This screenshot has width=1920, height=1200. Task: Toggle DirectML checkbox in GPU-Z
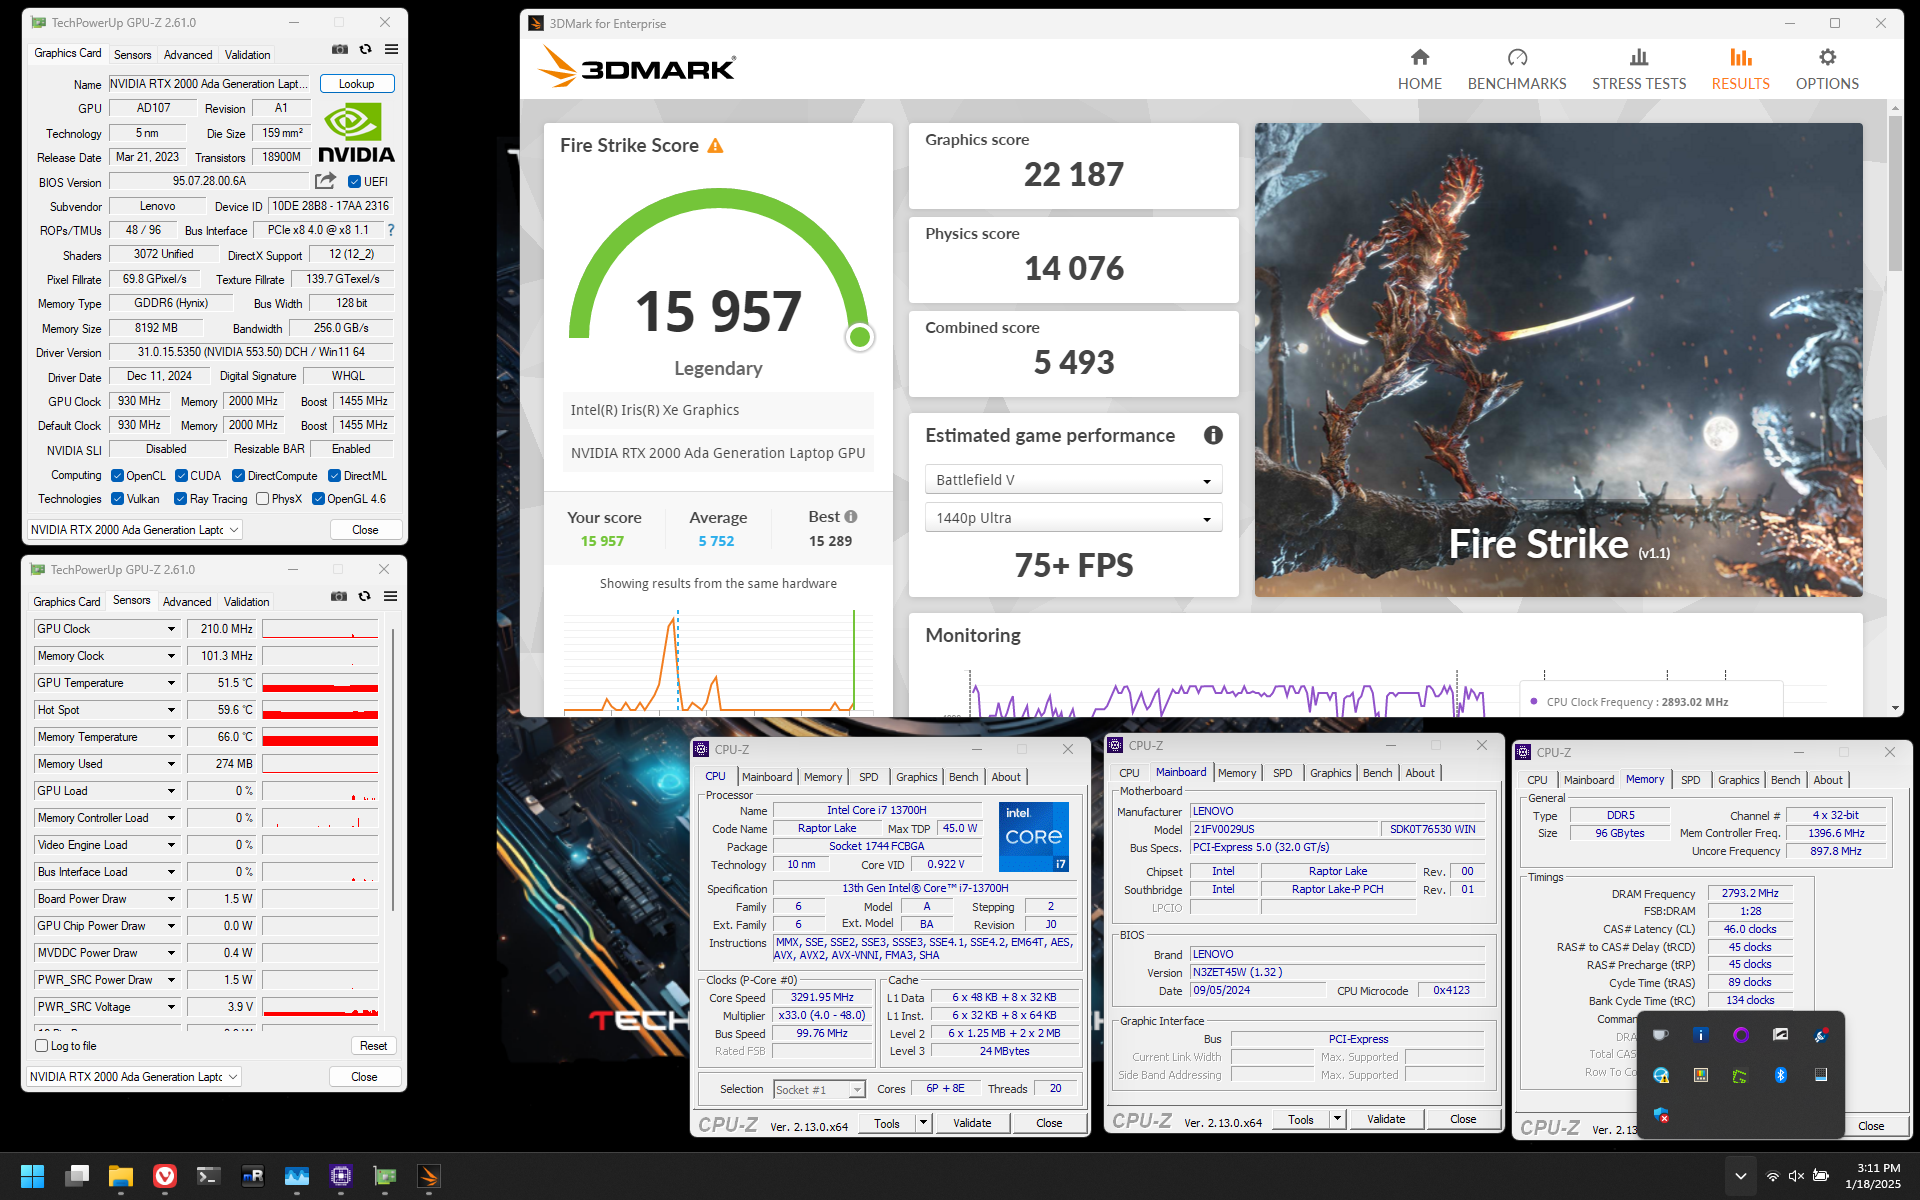coord(335,476)
